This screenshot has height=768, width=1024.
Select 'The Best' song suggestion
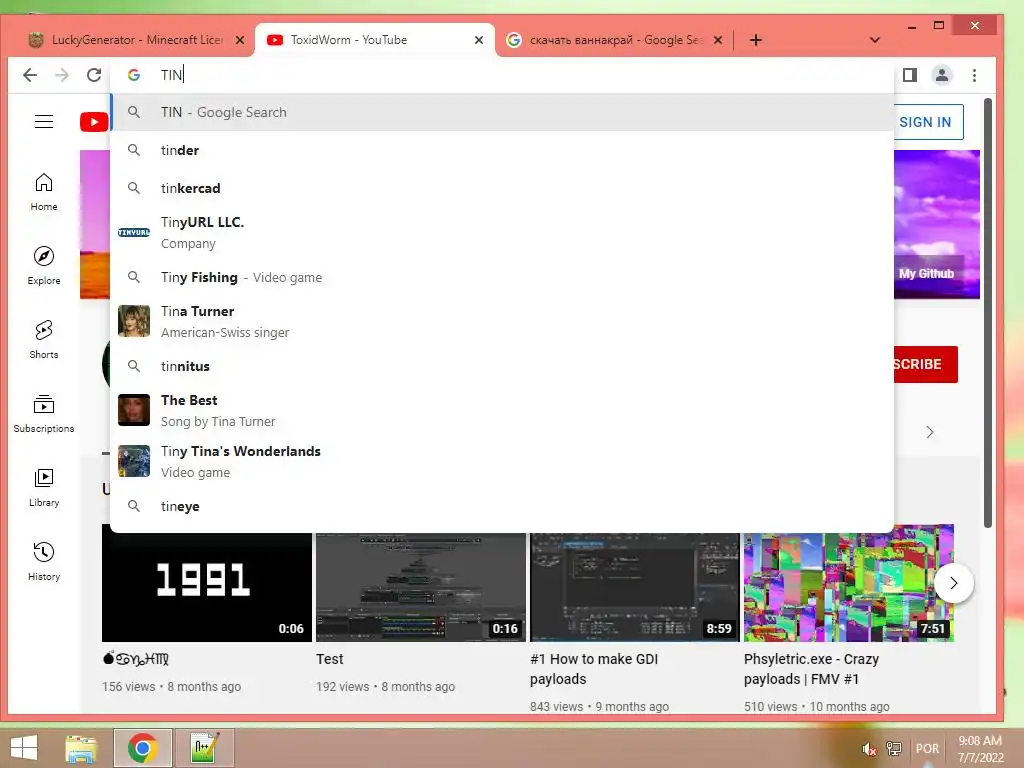(x=502, y=410)
